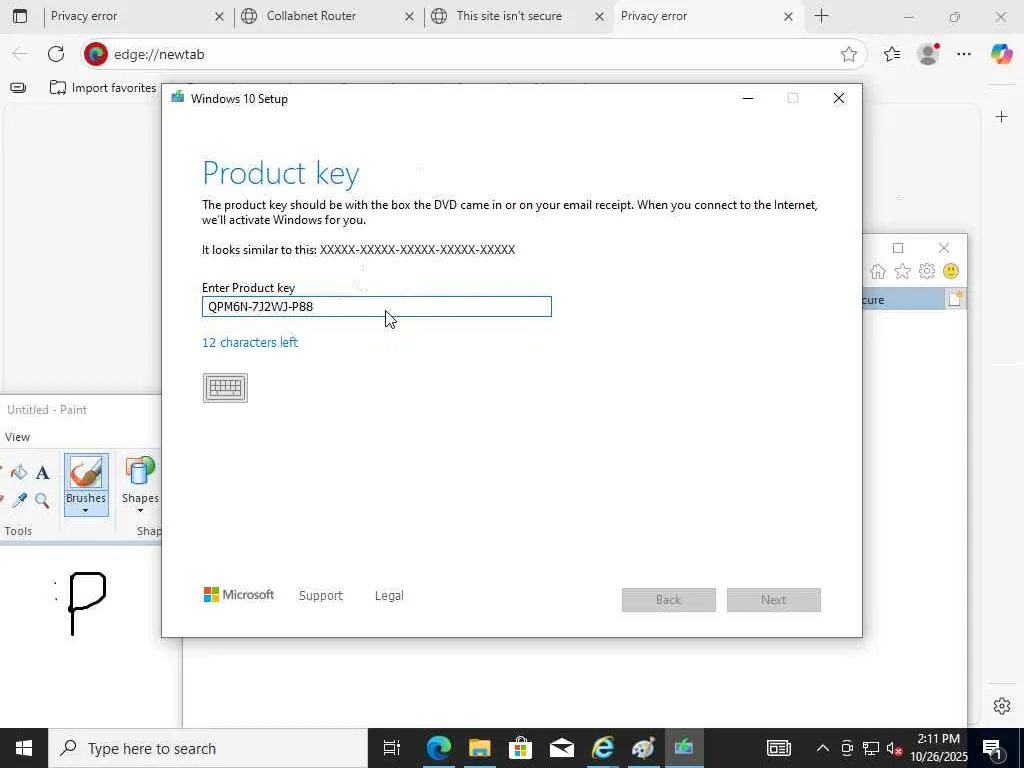Open the Legal link in Setup
Screen dimensions: 1024x768
[x=389, y=596]
